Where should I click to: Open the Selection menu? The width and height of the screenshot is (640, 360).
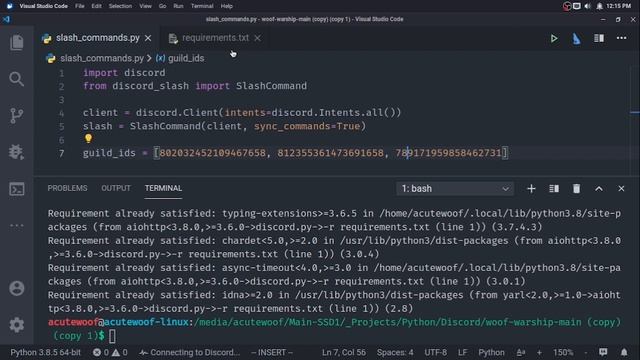click(120, 6)
